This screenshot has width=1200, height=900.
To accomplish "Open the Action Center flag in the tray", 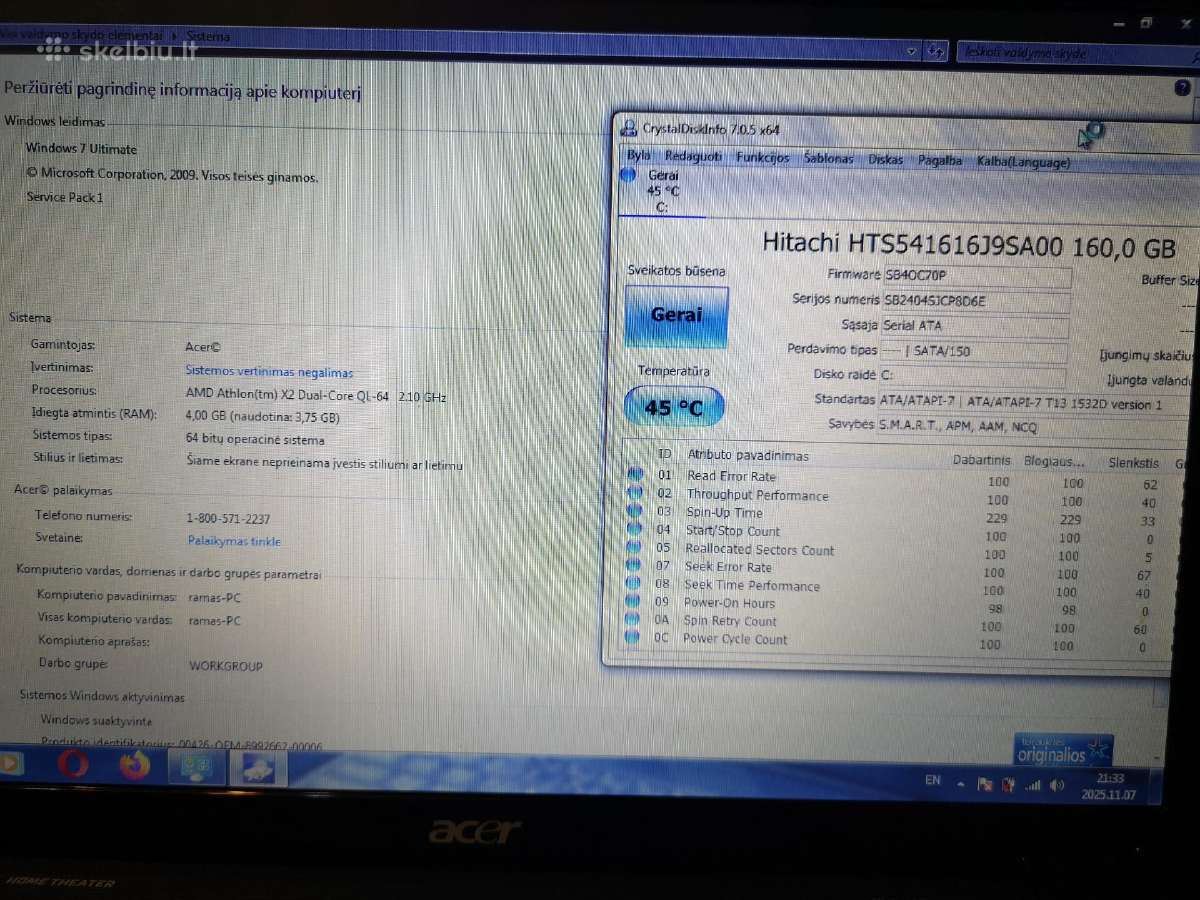I will coord(984,785).
